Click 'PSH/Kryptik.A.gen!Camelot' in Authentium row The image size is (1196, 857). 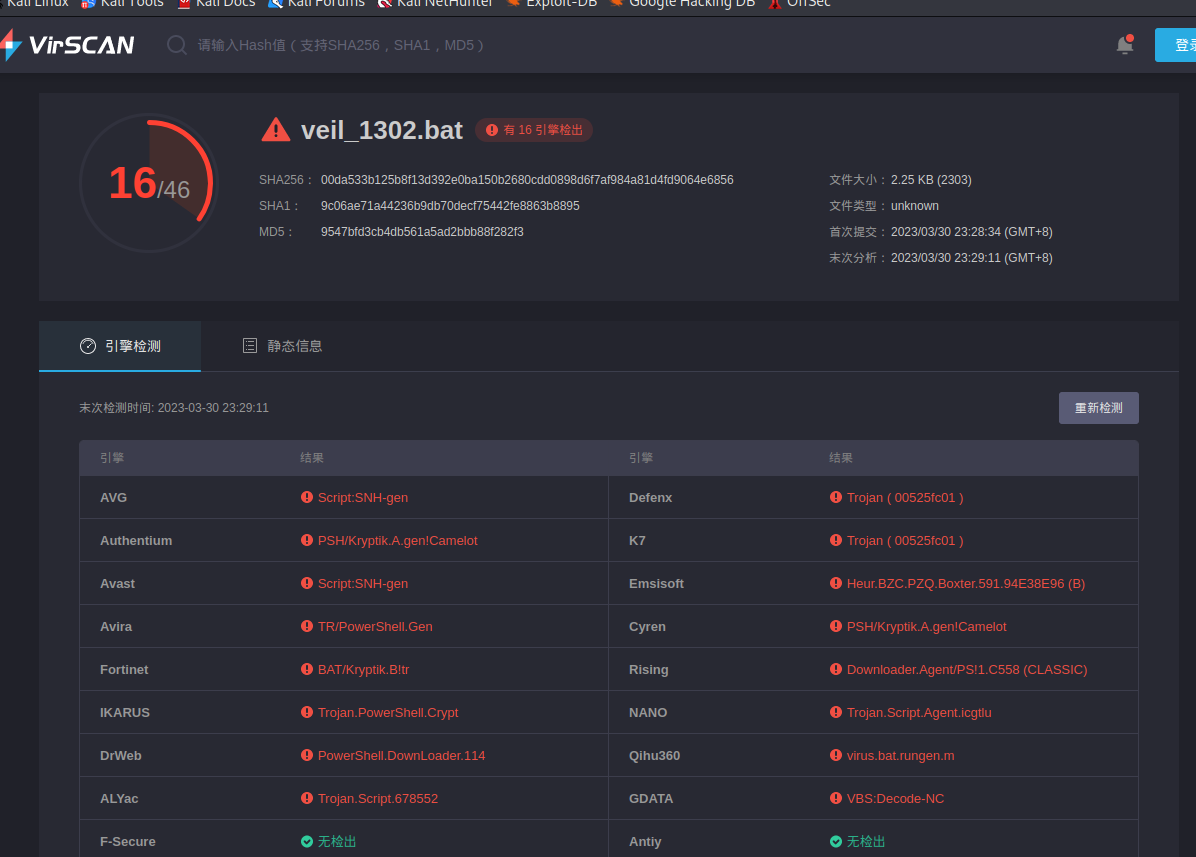[397, 541]
